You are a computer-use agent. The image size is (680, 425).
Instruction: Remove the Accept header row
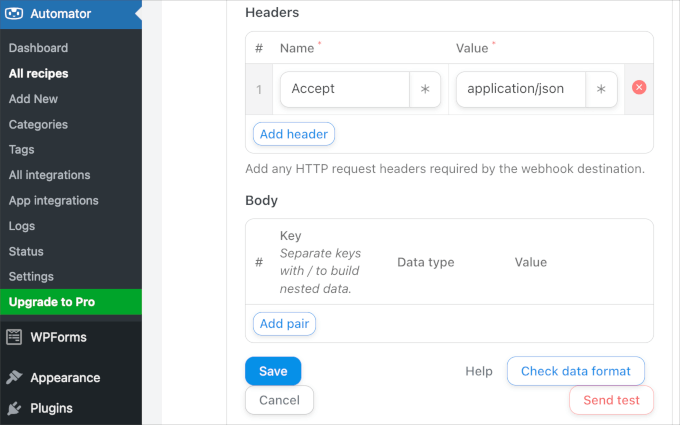point(639,88)
